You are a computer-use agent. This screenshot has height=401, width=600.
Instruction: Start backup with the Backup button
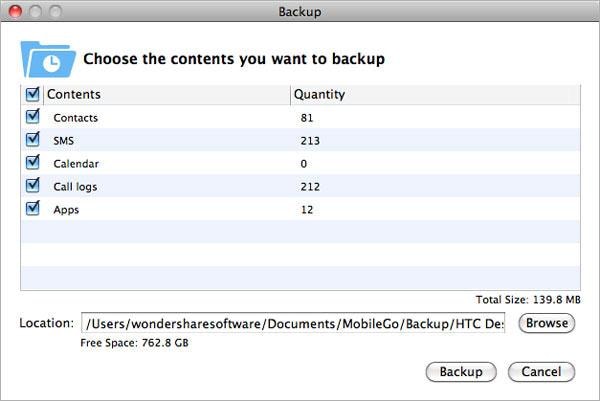tap(461, 372)
